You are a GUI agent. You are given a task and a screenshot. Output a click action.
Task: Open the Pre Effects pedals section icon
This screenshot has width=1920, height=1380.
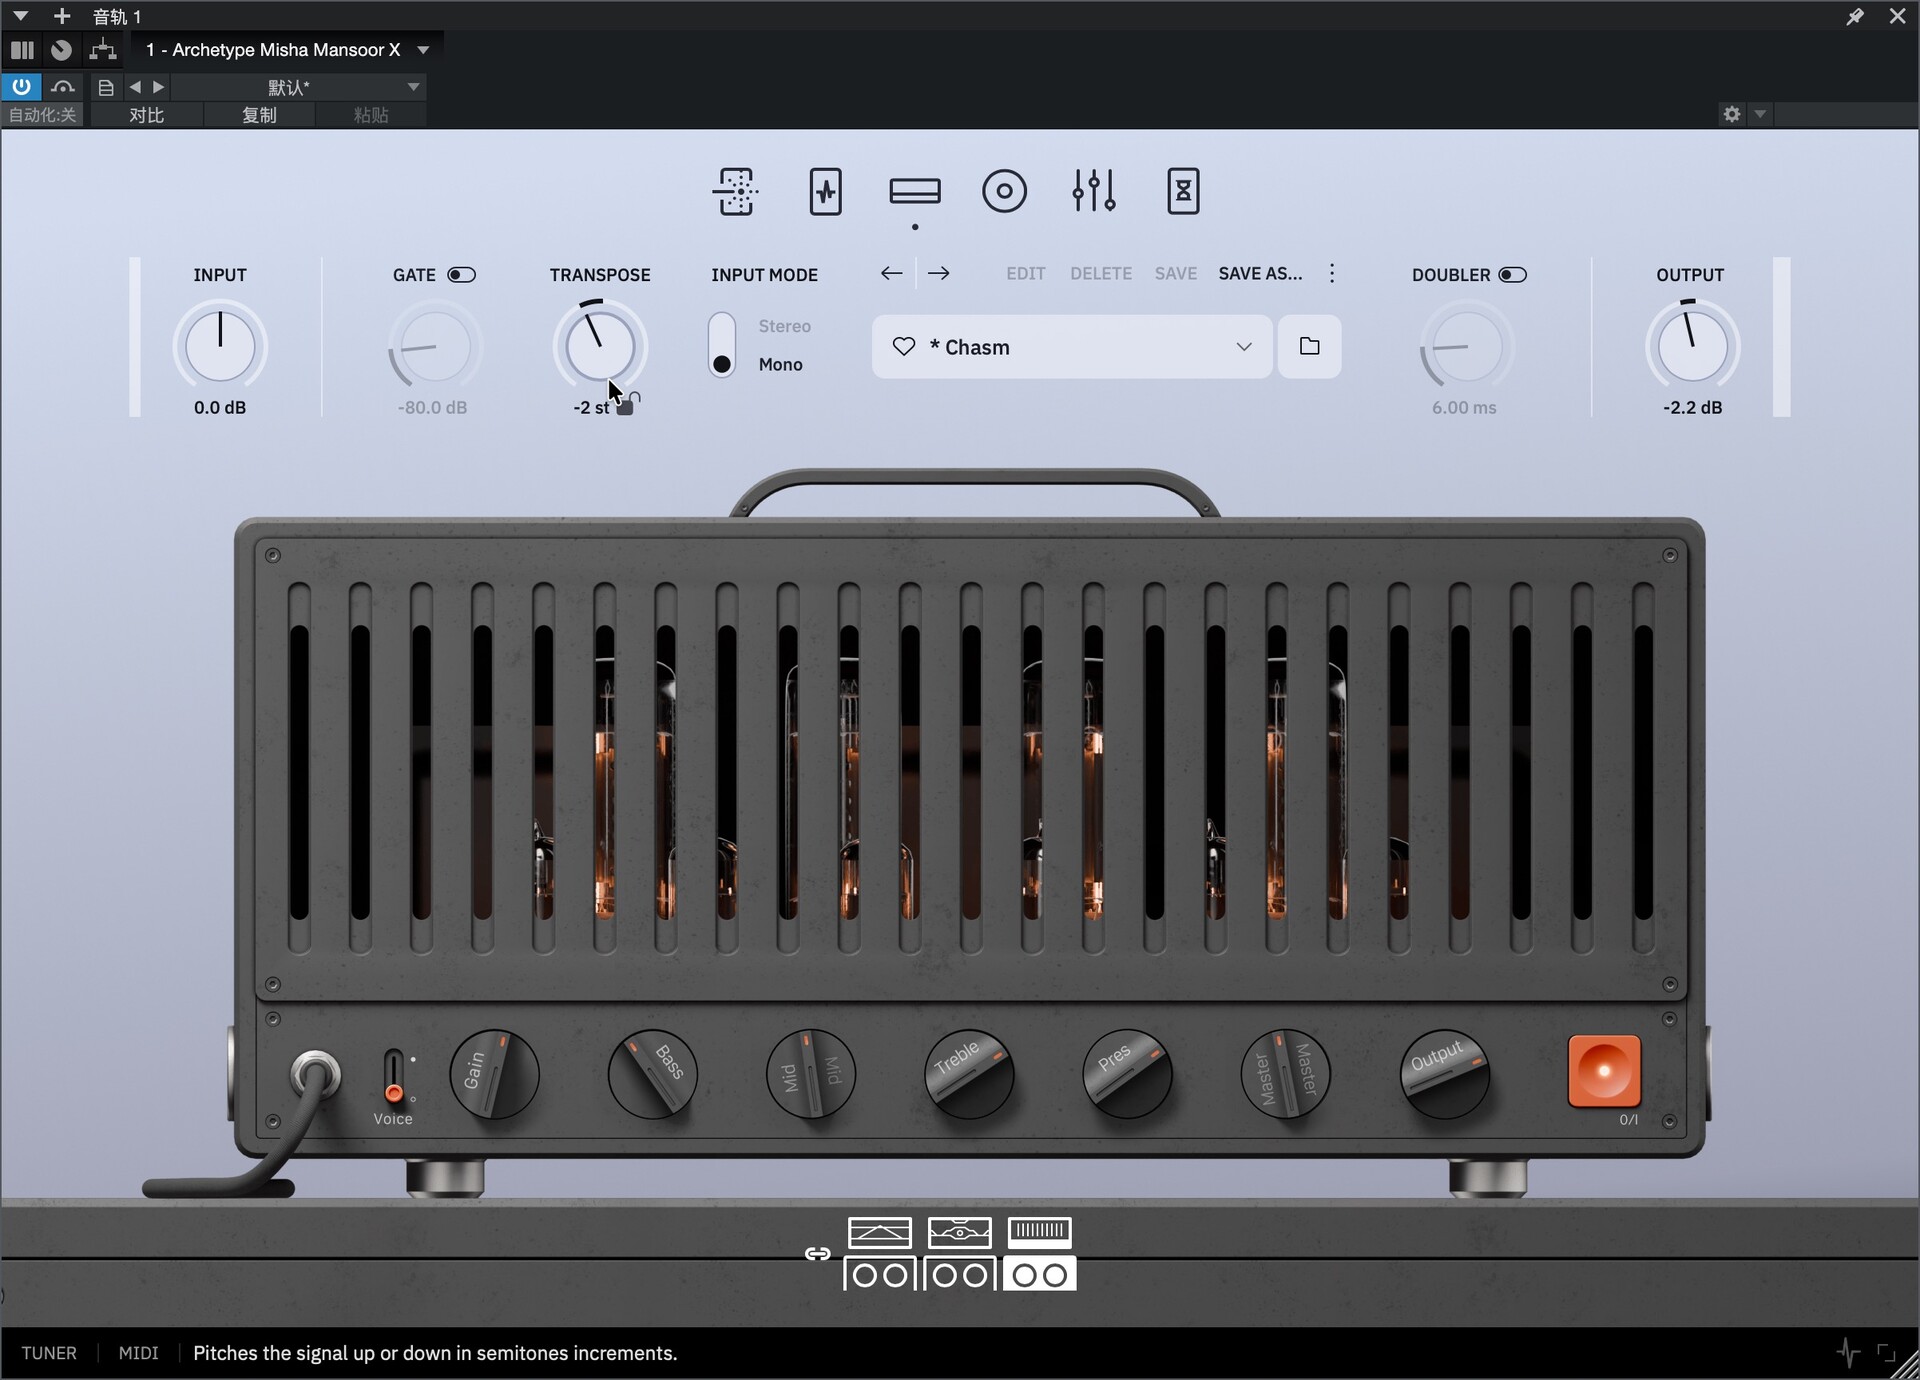click(825, 191)
